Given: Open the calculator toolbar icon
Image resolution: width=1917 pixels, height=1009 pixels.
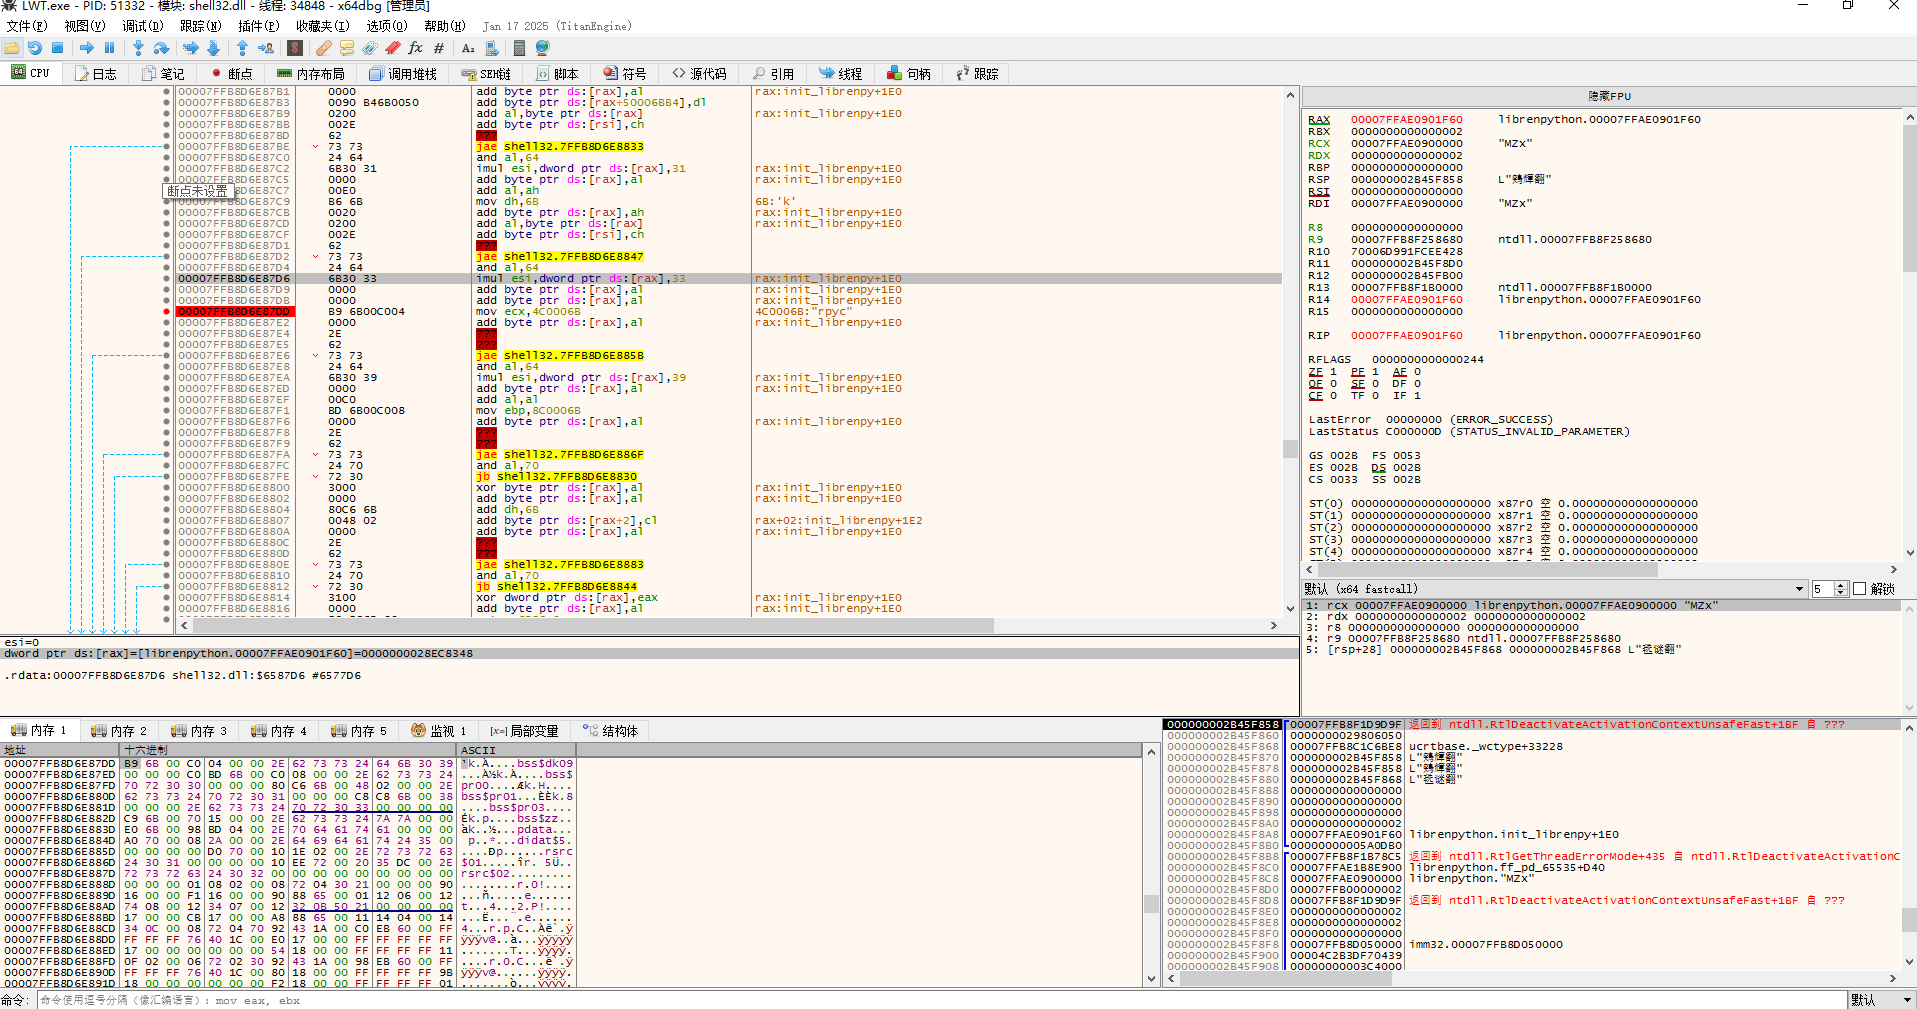Looking at the screenshot, I should (519, 48).
